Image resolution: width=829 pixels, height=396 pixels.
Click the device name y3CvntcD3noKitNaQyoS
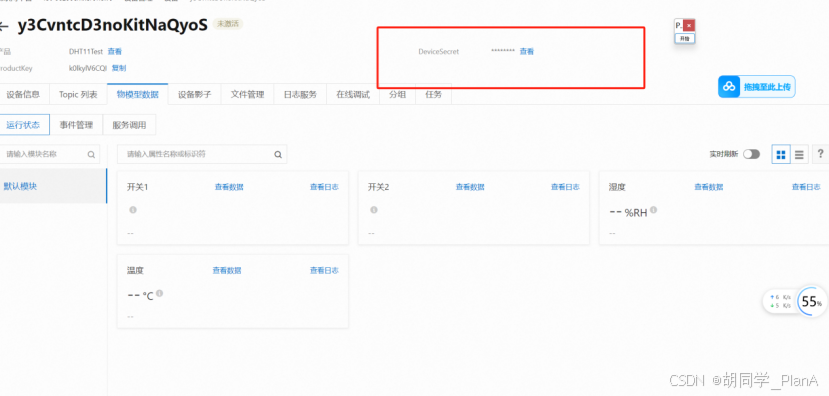click(113, 25)
